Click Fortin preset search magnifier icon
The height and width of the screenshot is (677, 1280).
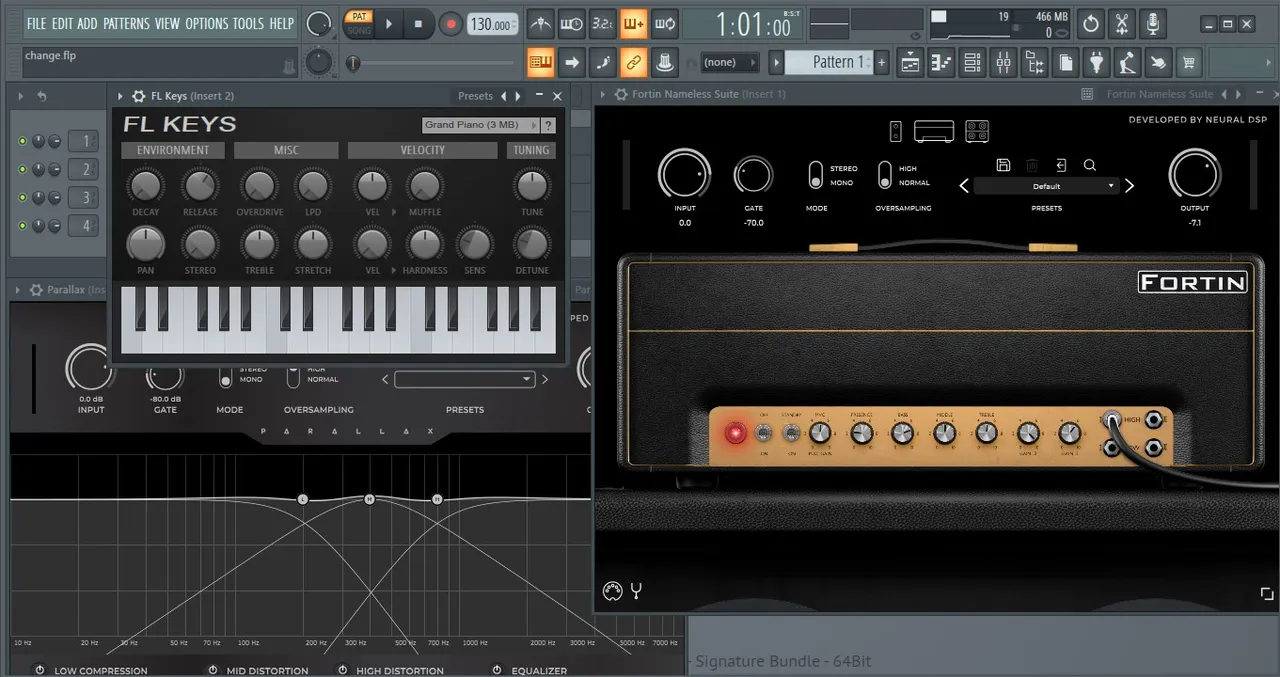[1090, 165]
